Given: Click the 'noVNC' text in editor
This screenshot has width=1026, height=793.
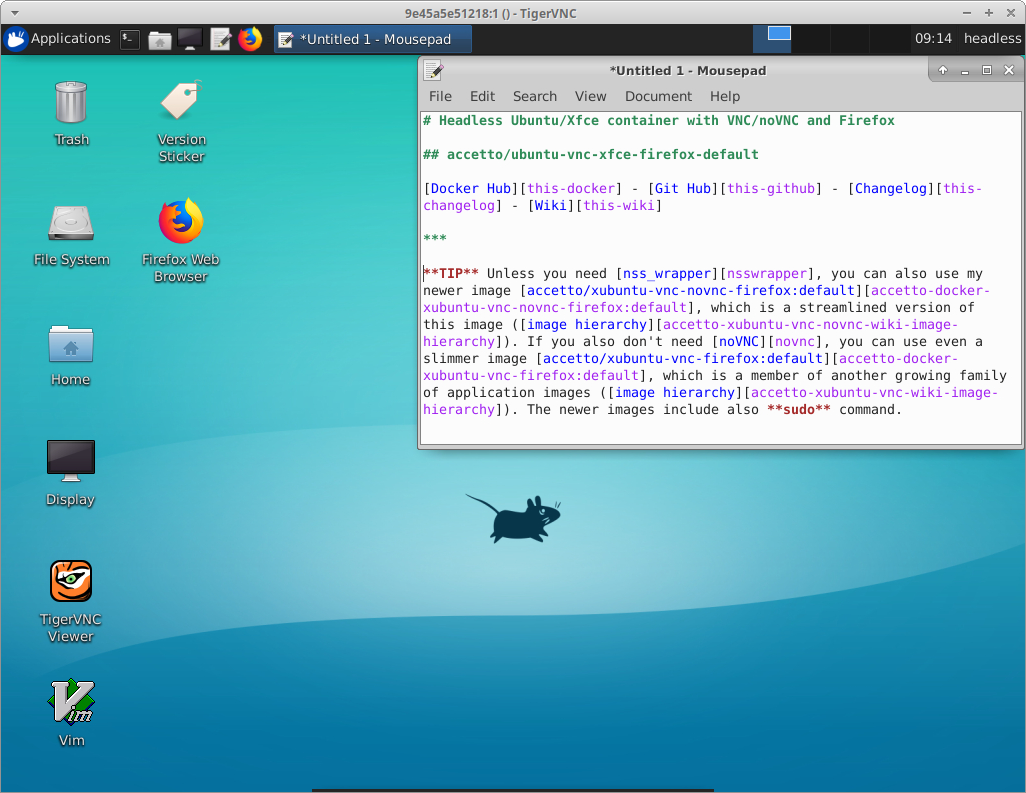Looking at the screenshot, I should click(739, 342).
